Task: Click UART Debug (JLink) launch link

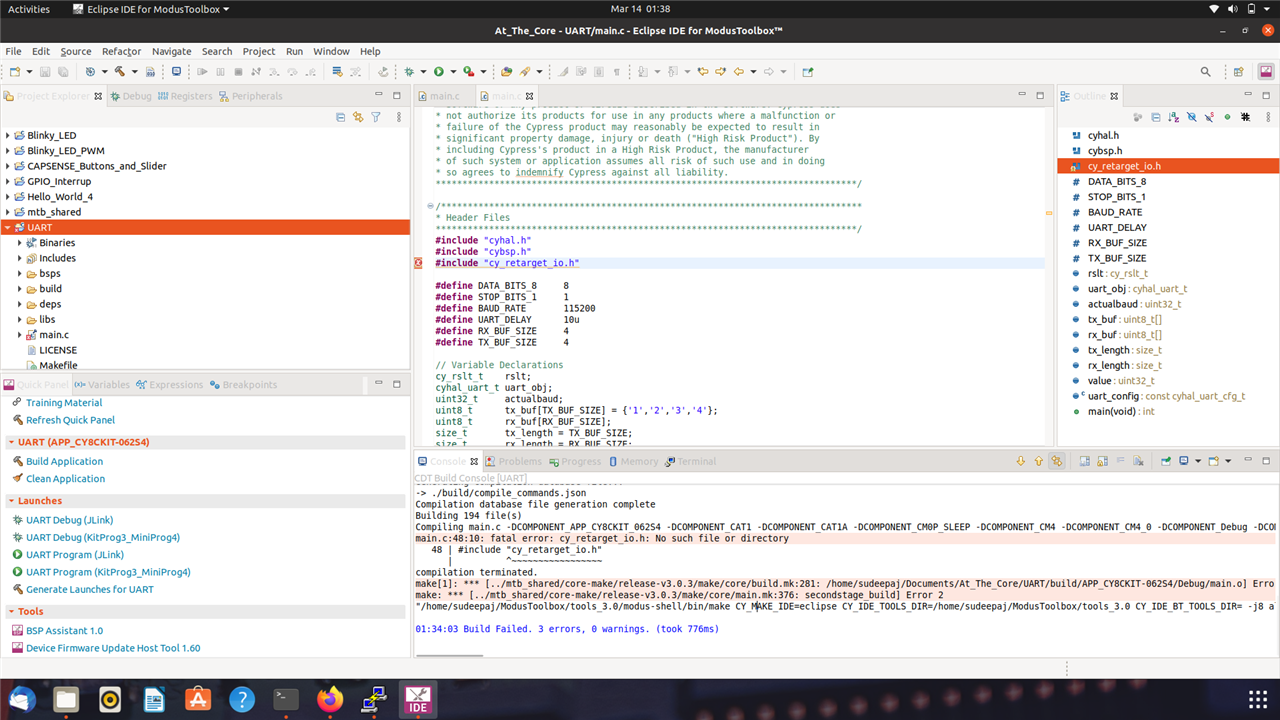Action: (x=68, y=520)
